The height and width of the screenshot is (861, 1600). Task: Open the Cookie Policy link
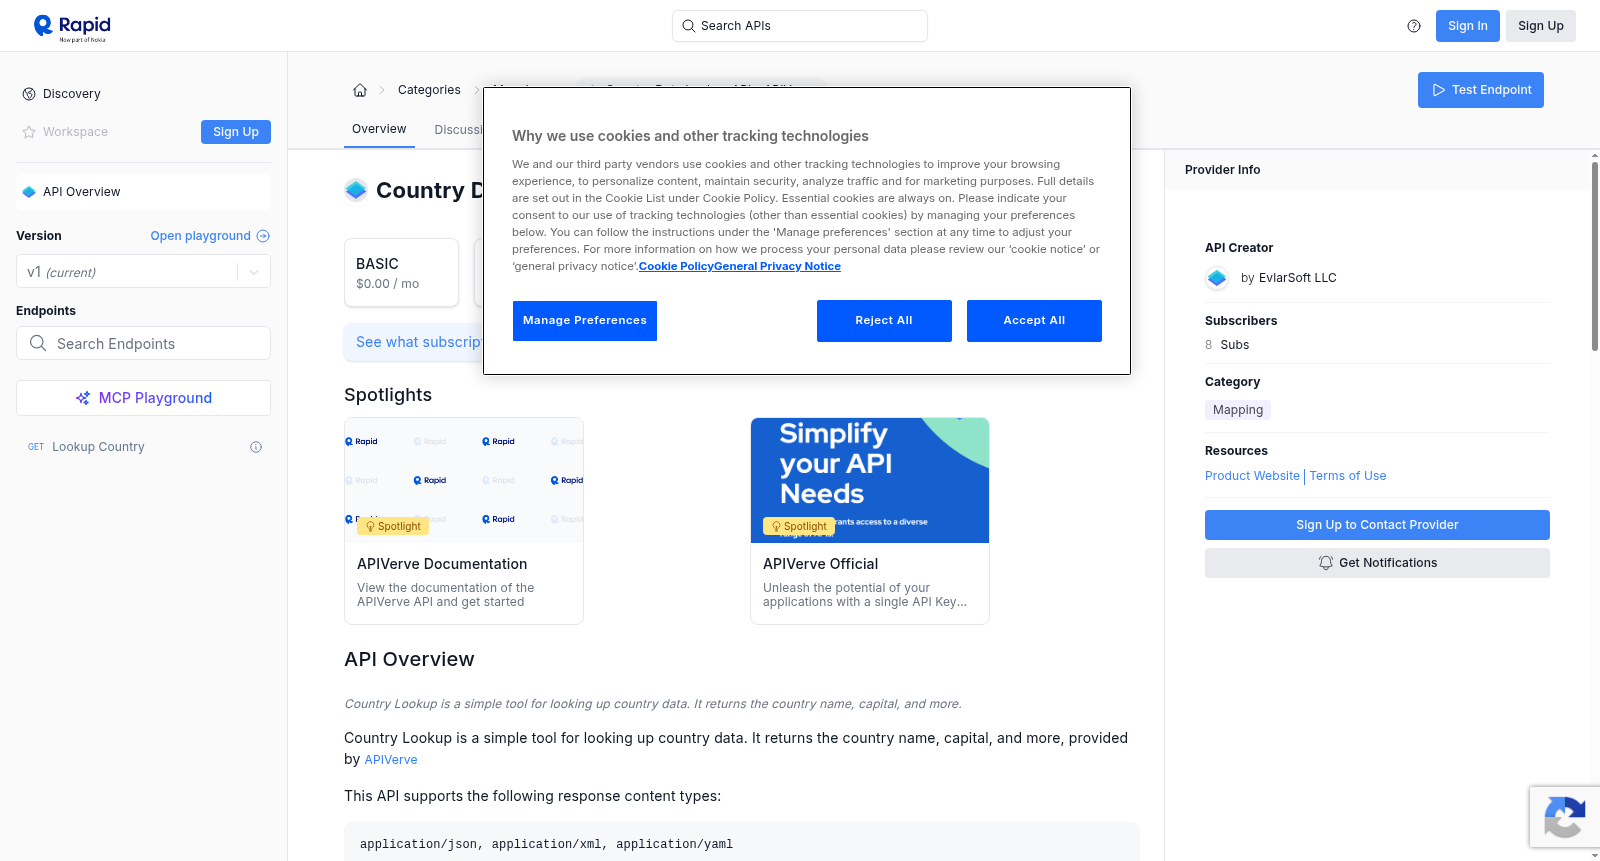click(676, 266)
